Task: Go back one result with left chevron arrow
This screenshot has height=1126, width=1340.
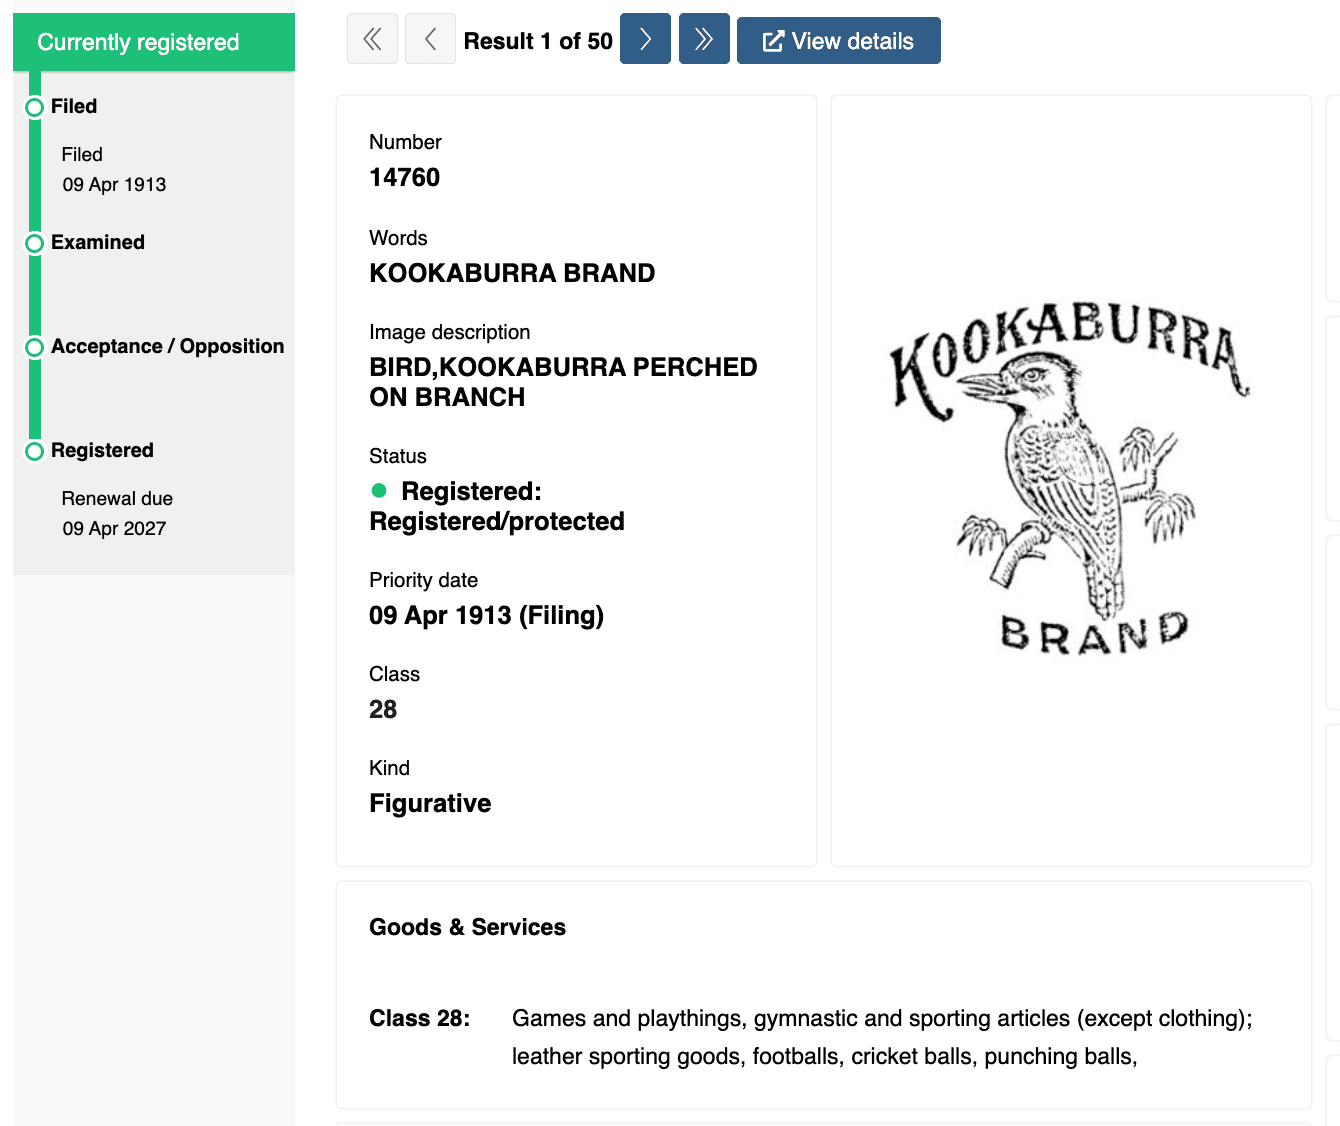Action: pos(430,39)
